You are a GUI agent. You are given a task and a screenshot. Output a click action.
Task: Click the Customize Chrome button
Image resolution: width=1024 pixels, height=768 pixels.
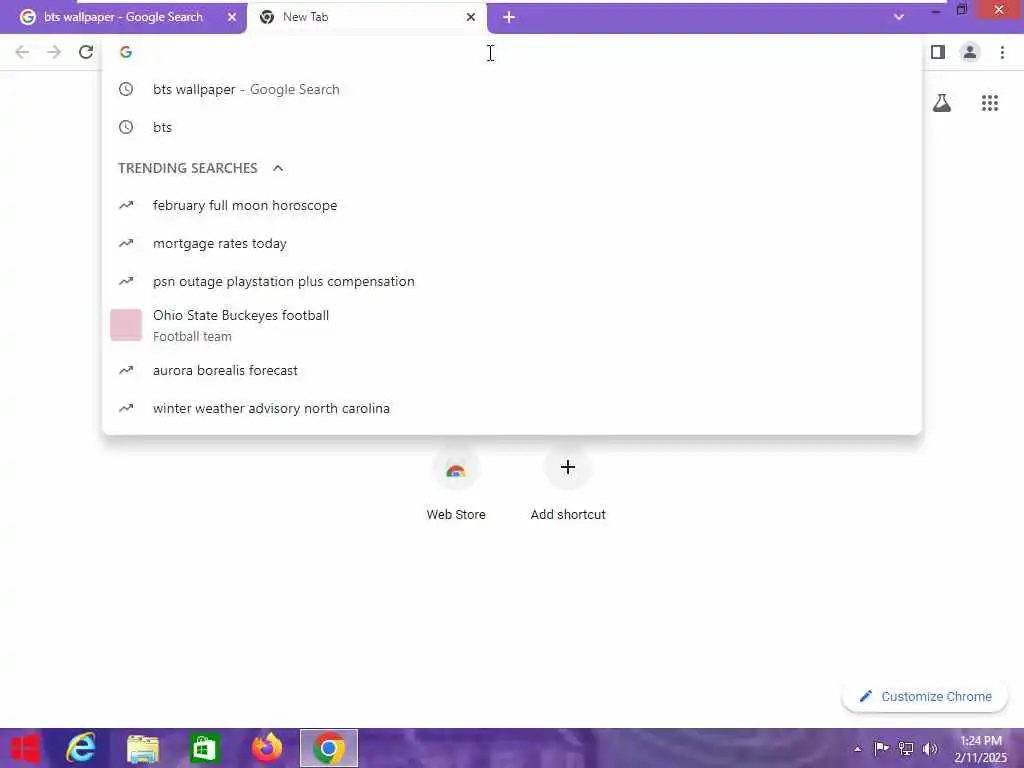pos(925,696)
